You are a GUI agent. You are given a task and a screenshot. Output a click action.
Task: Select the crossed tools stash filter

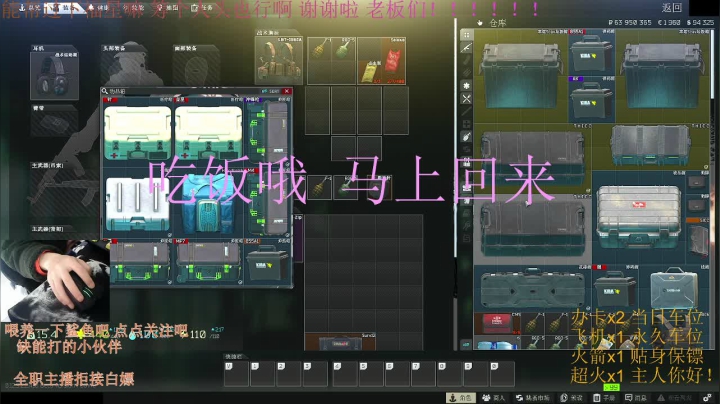click(467, 99)
